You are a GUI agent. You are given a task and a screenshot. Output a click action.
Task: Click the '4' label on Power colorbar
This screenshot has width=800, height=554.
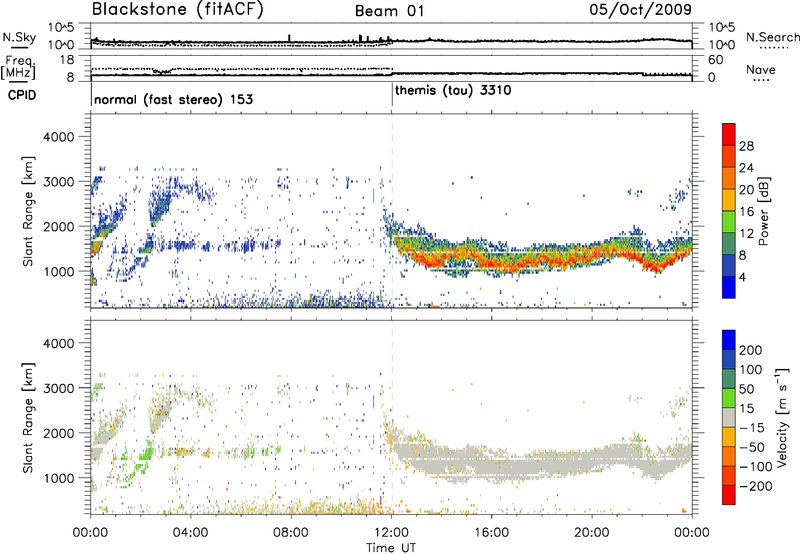[x=743, y=277]
